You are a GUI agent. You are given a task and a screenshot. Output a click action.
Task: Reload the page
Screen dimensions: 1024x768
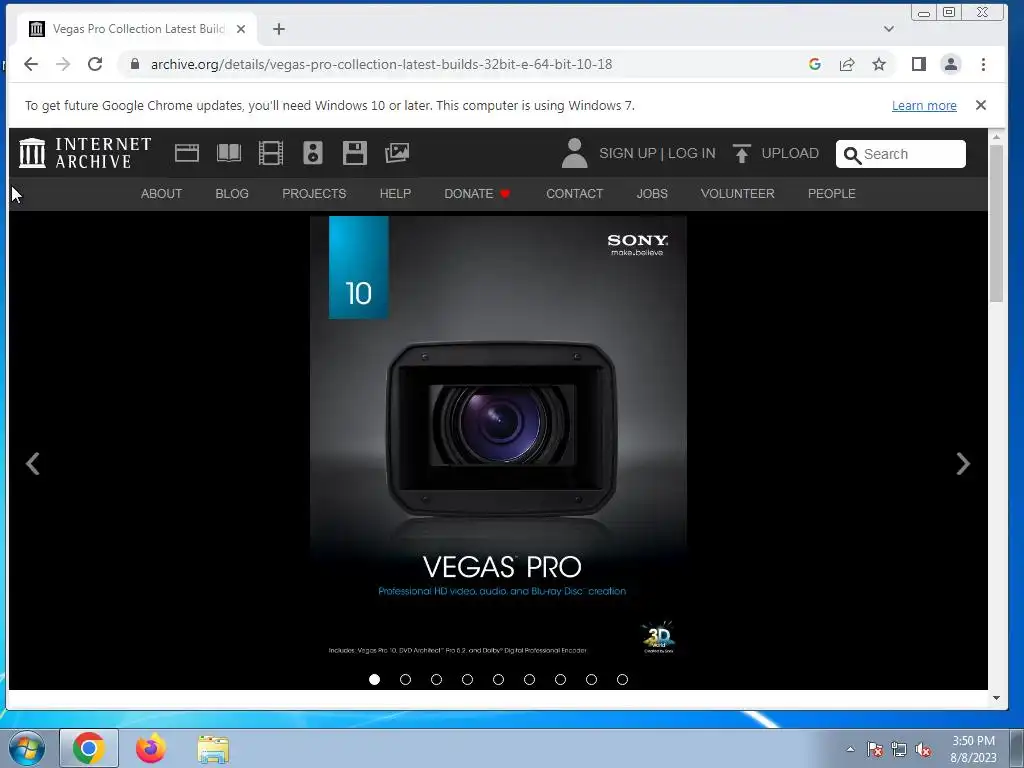[95, 64]
